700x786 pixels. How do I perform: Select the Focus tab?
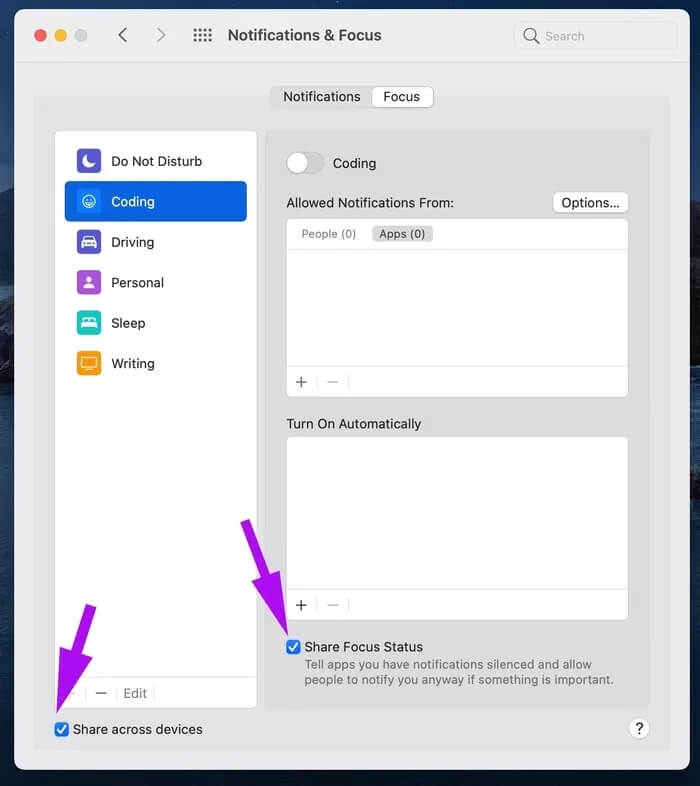click(402, 96)
